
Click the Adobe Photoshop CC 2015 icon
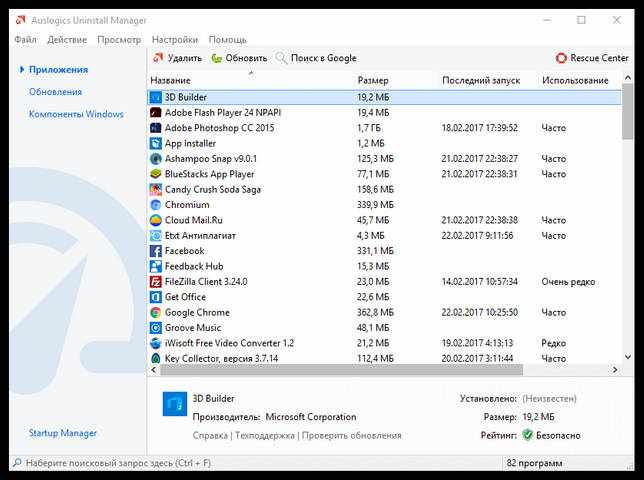pyautogui.click(x=156, y=128)
